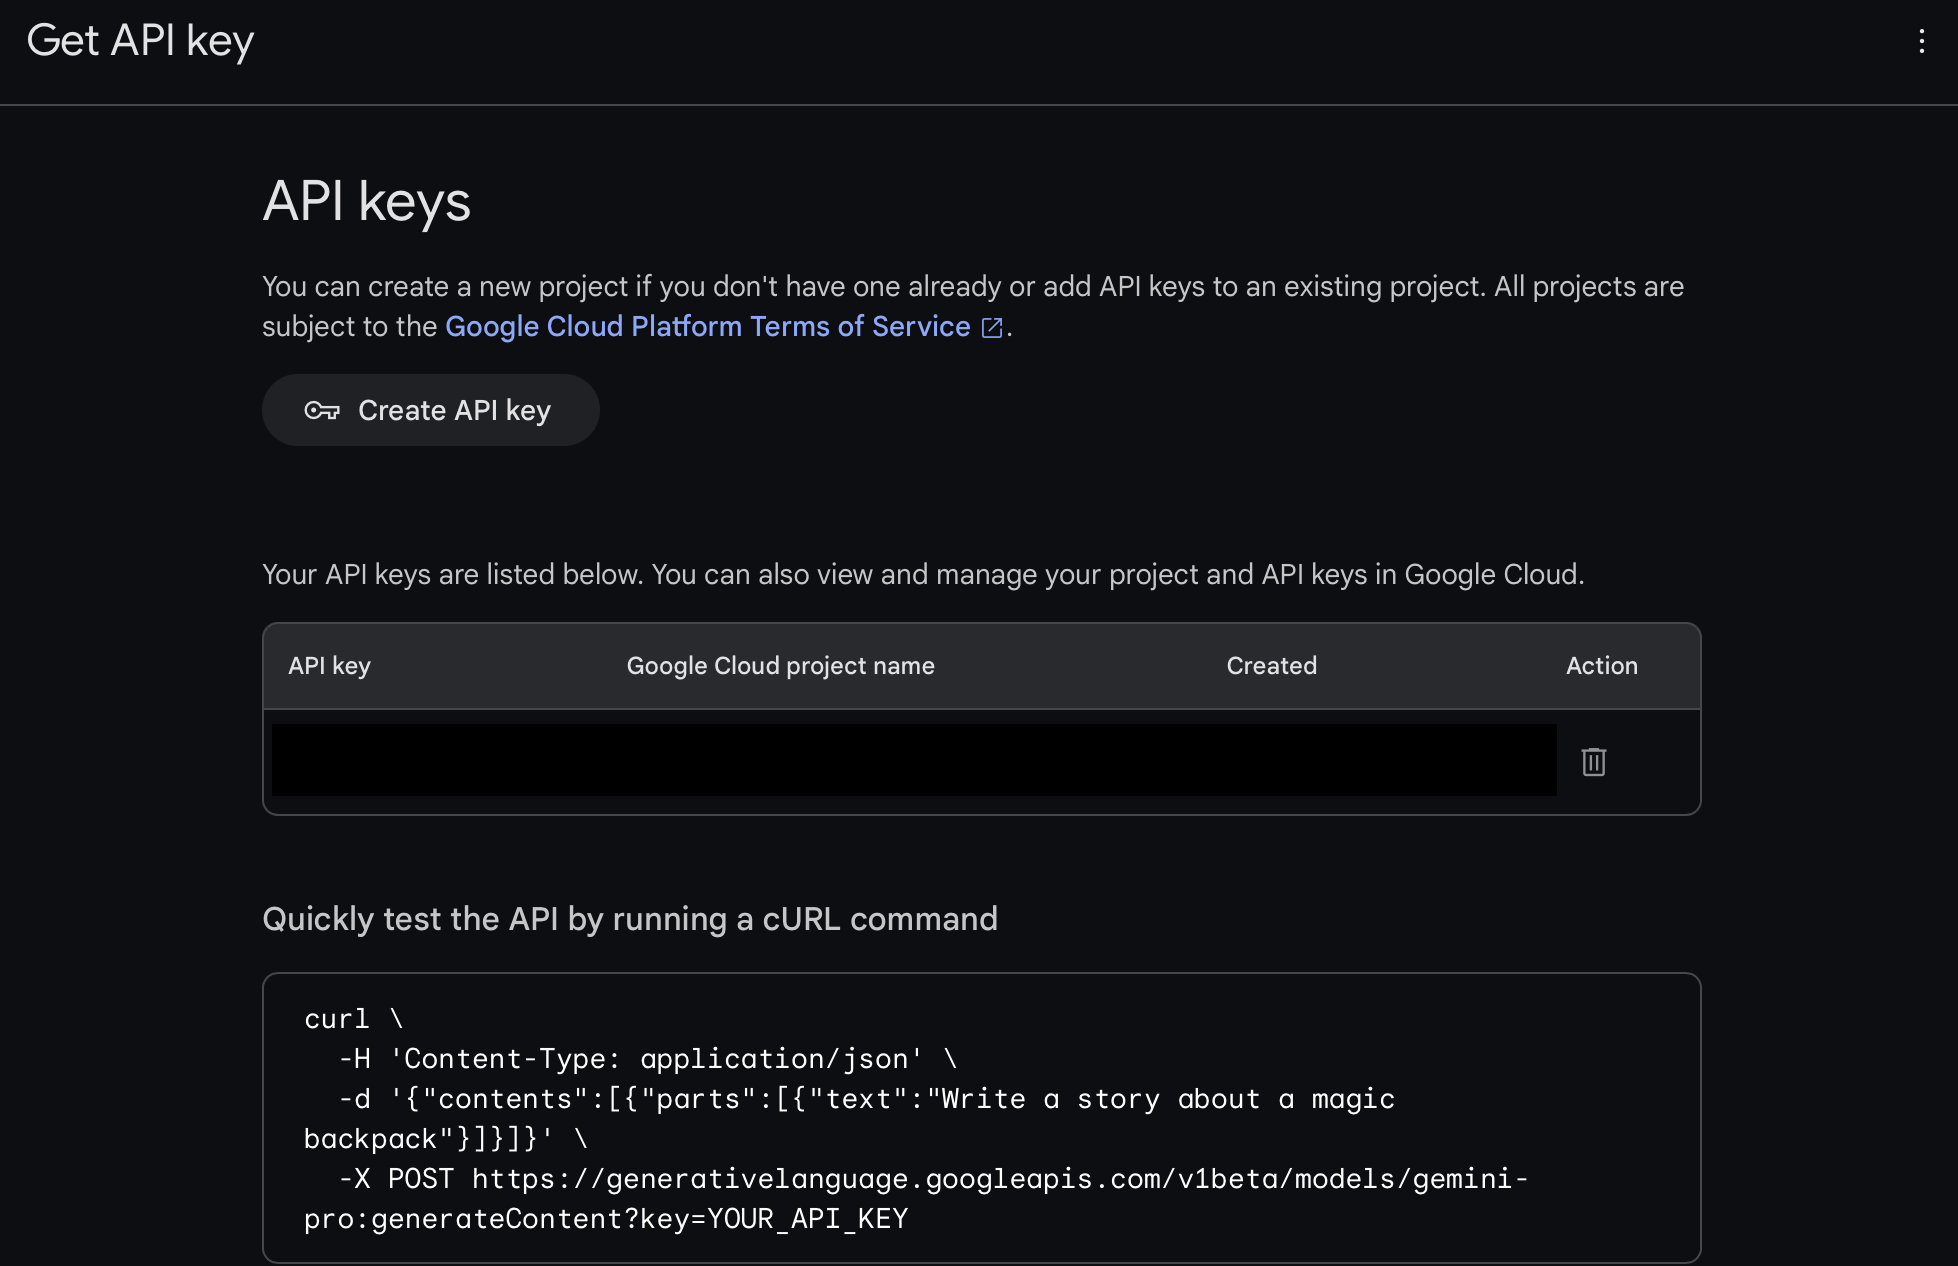Click the cURL command section heading
The width and height of the screenshot is (1958, 1266).
[x=629, y=919]
